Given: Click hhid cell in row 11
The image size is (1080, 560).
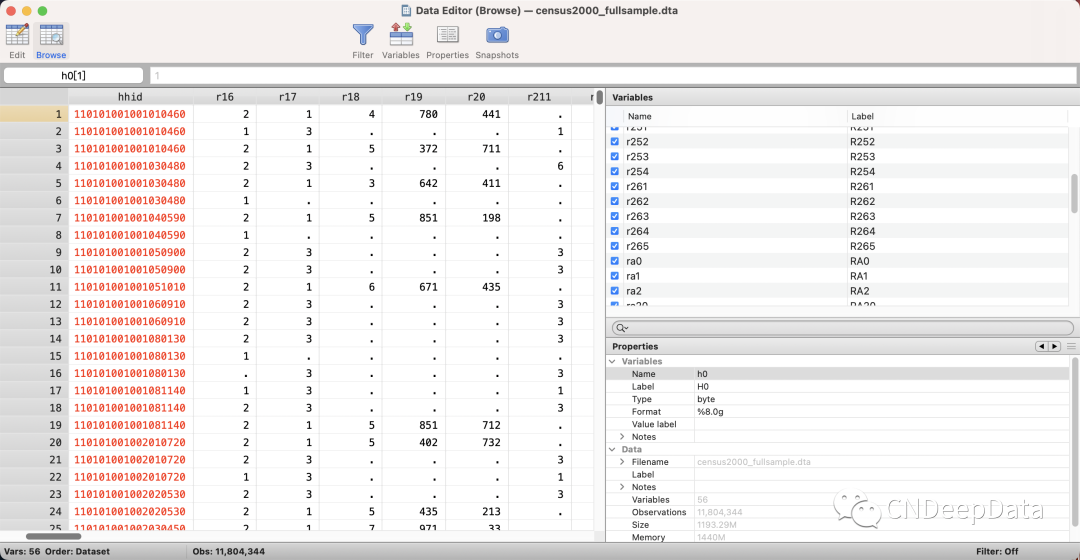Looking at the screenshot, I should [x=130, y=287].
